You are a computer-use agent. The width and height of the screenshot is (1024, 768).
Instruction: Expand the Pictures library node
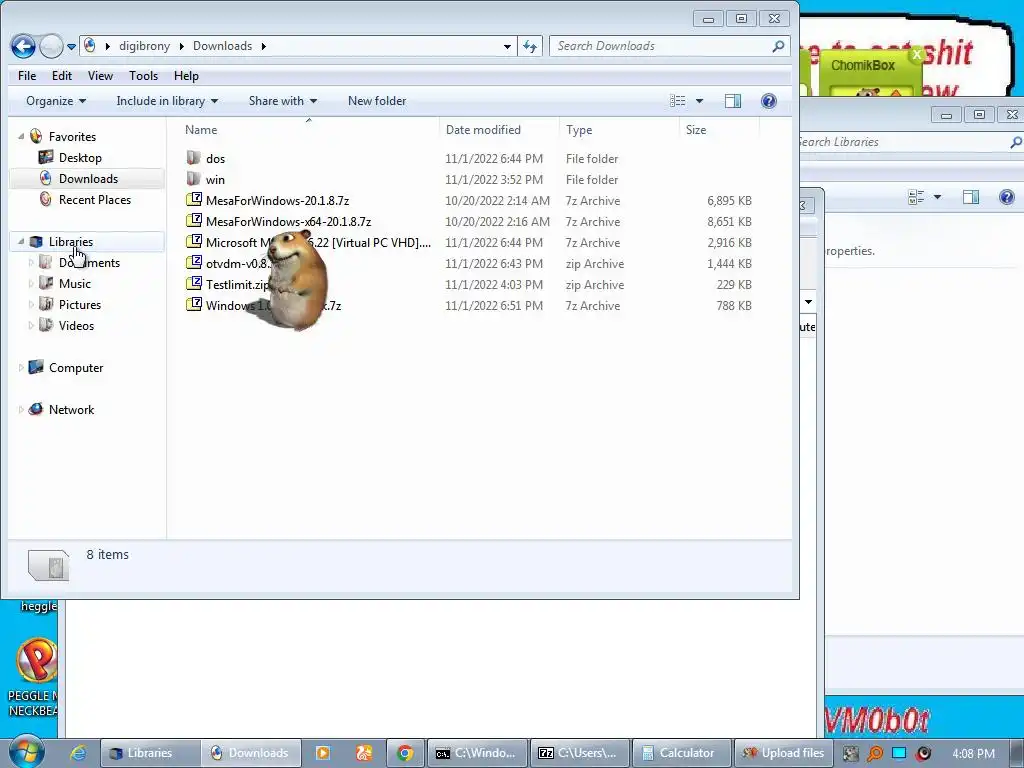(x=31, y=304)
